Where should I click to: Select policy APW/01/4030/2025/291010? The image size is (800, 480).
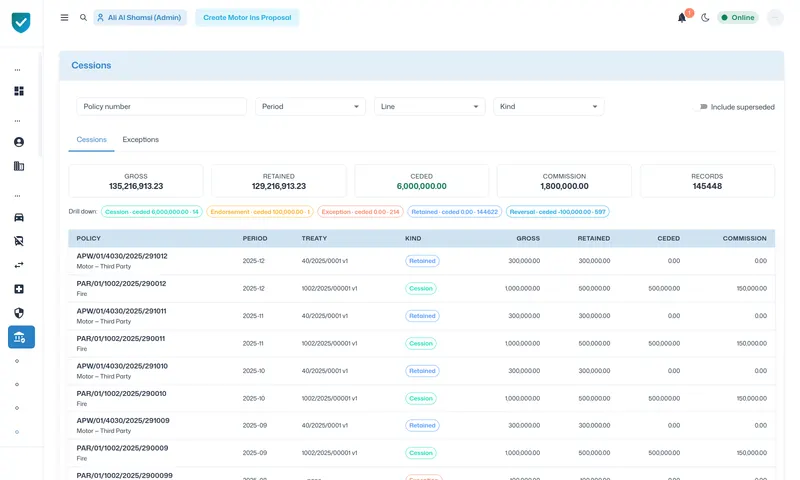tap(122, 366)
